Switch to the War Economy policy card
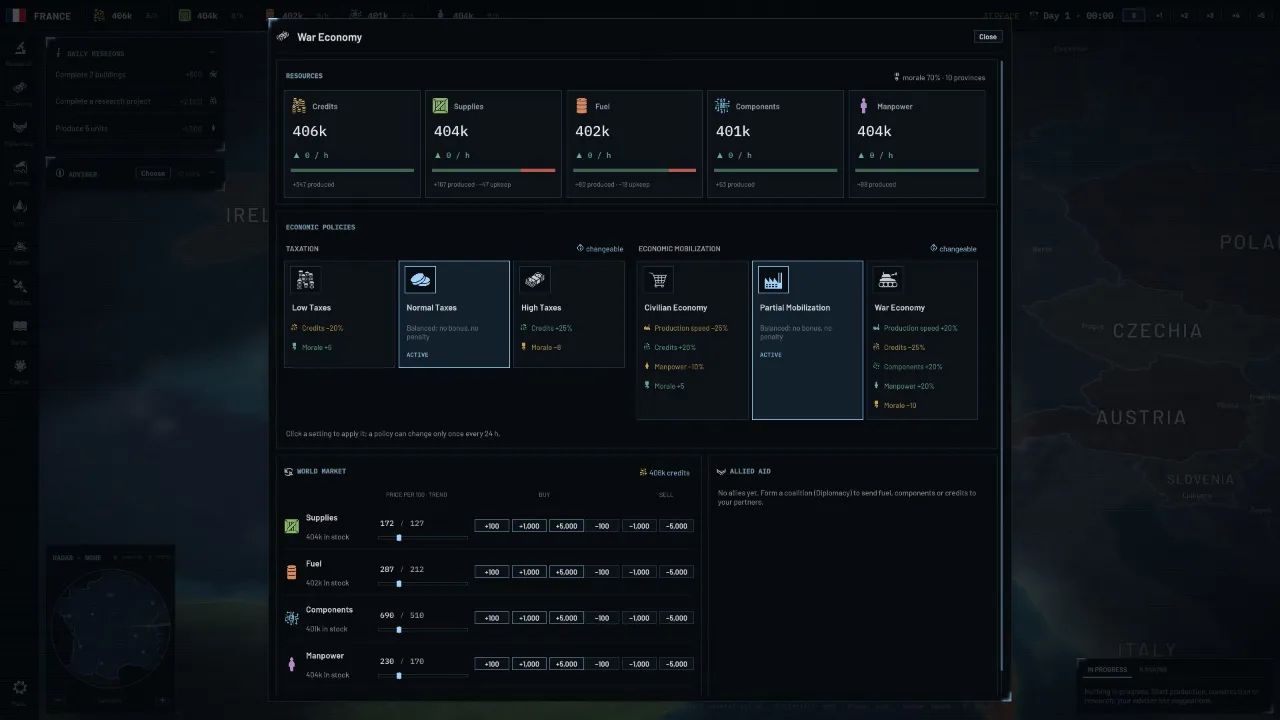The height and width of the screenshot is (720, 1280). tap(922, 340)
